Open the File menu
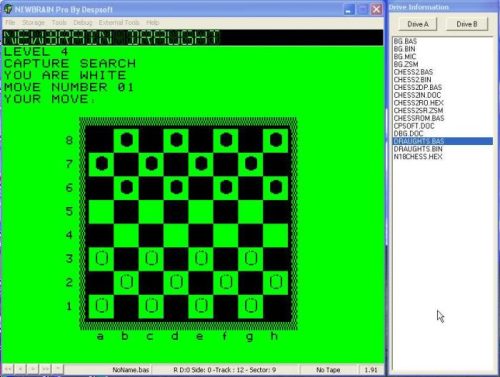Viewport: 500px width, 377px height. pyautogui.click(x=10, y=23)
